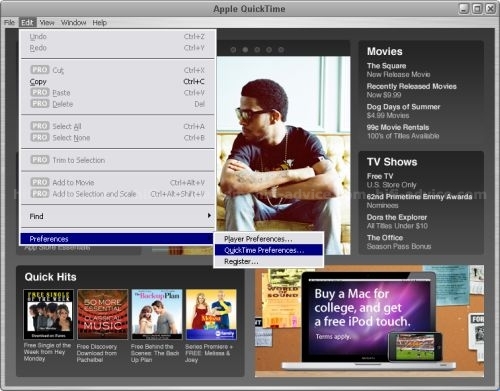Maximize the Apple QuickTime window

pos(477,9)
